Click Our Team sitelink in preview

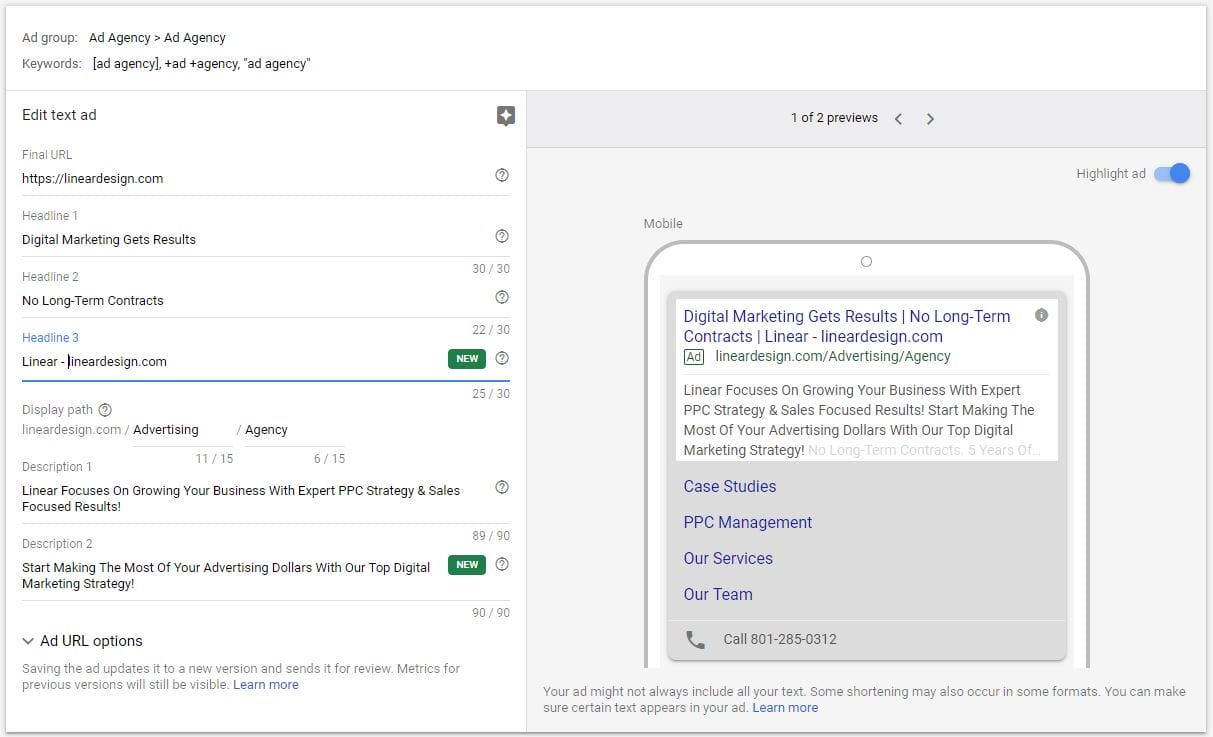pyautogui.click(x=718, y=595)
